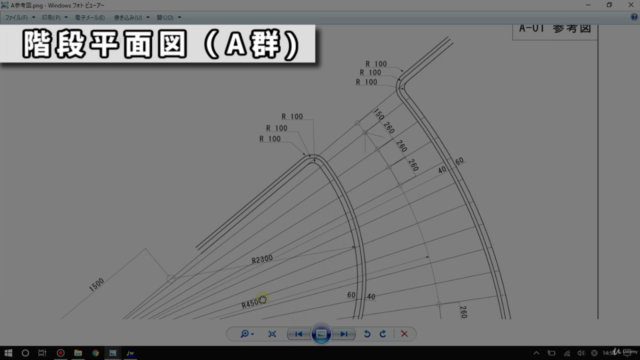Click the network tray icon
Screen dimensions: 640x360
coord(567,353)
